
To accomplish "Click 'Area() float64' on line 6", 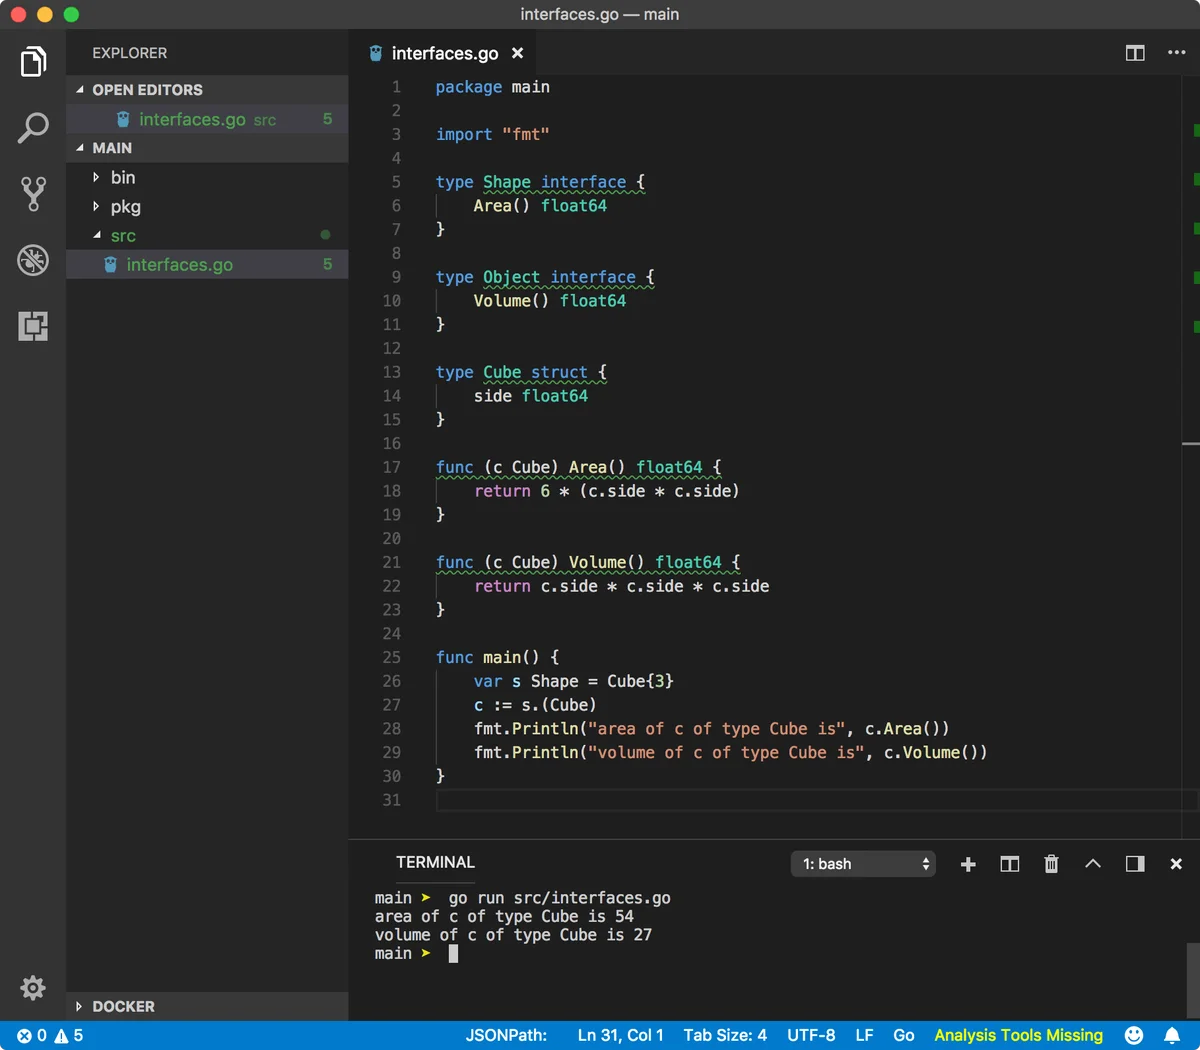I will (x=540, y=206).
